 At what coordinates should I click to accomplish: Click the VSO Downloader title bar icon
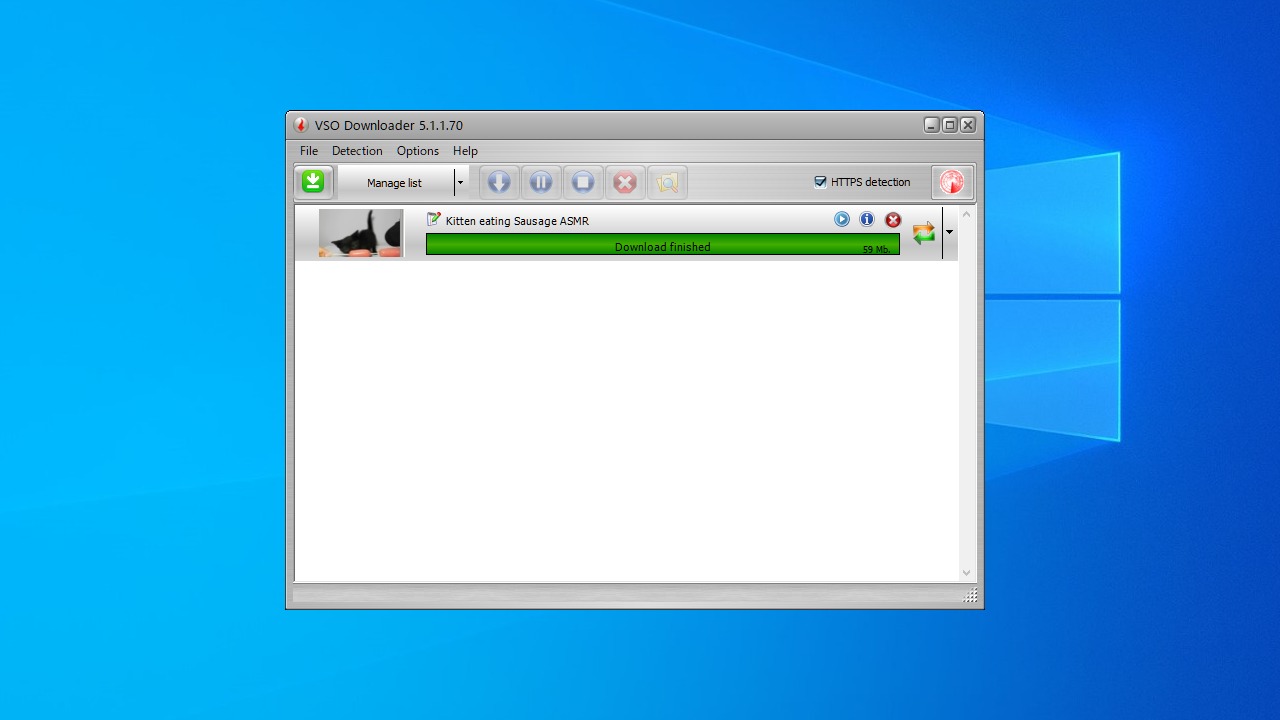pyautogui.click(x=301, y=125)
